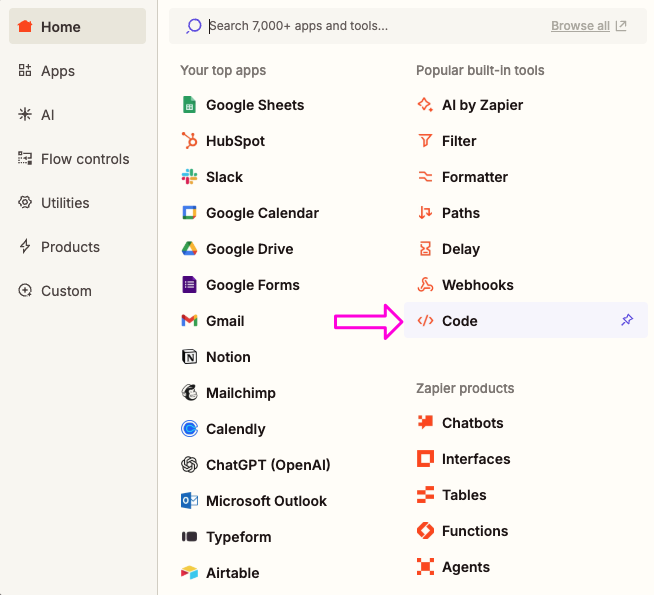Click the Webhooks icon
654x595 pixels.
click(425, 284)
